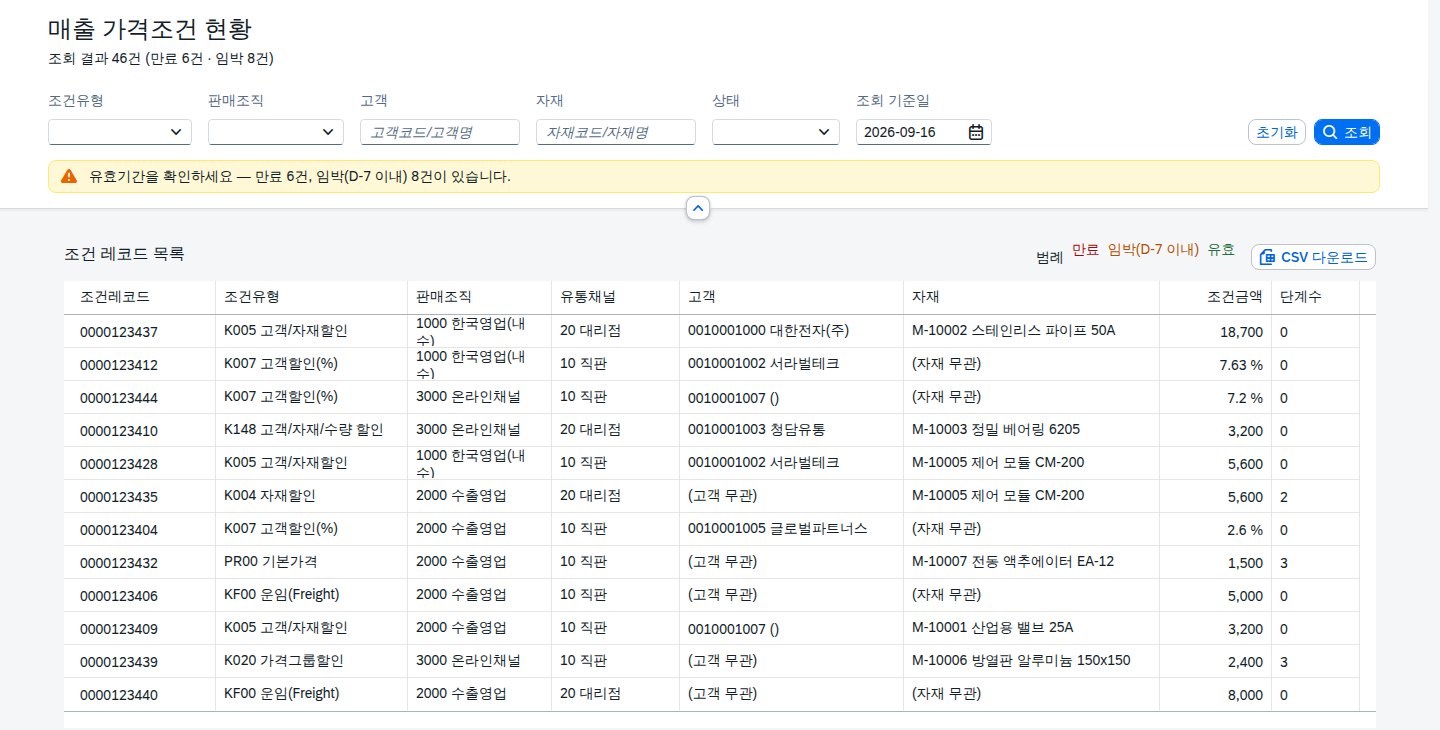
Task: Sort by 조건유형 column header
Action: [x=312, y=297]
